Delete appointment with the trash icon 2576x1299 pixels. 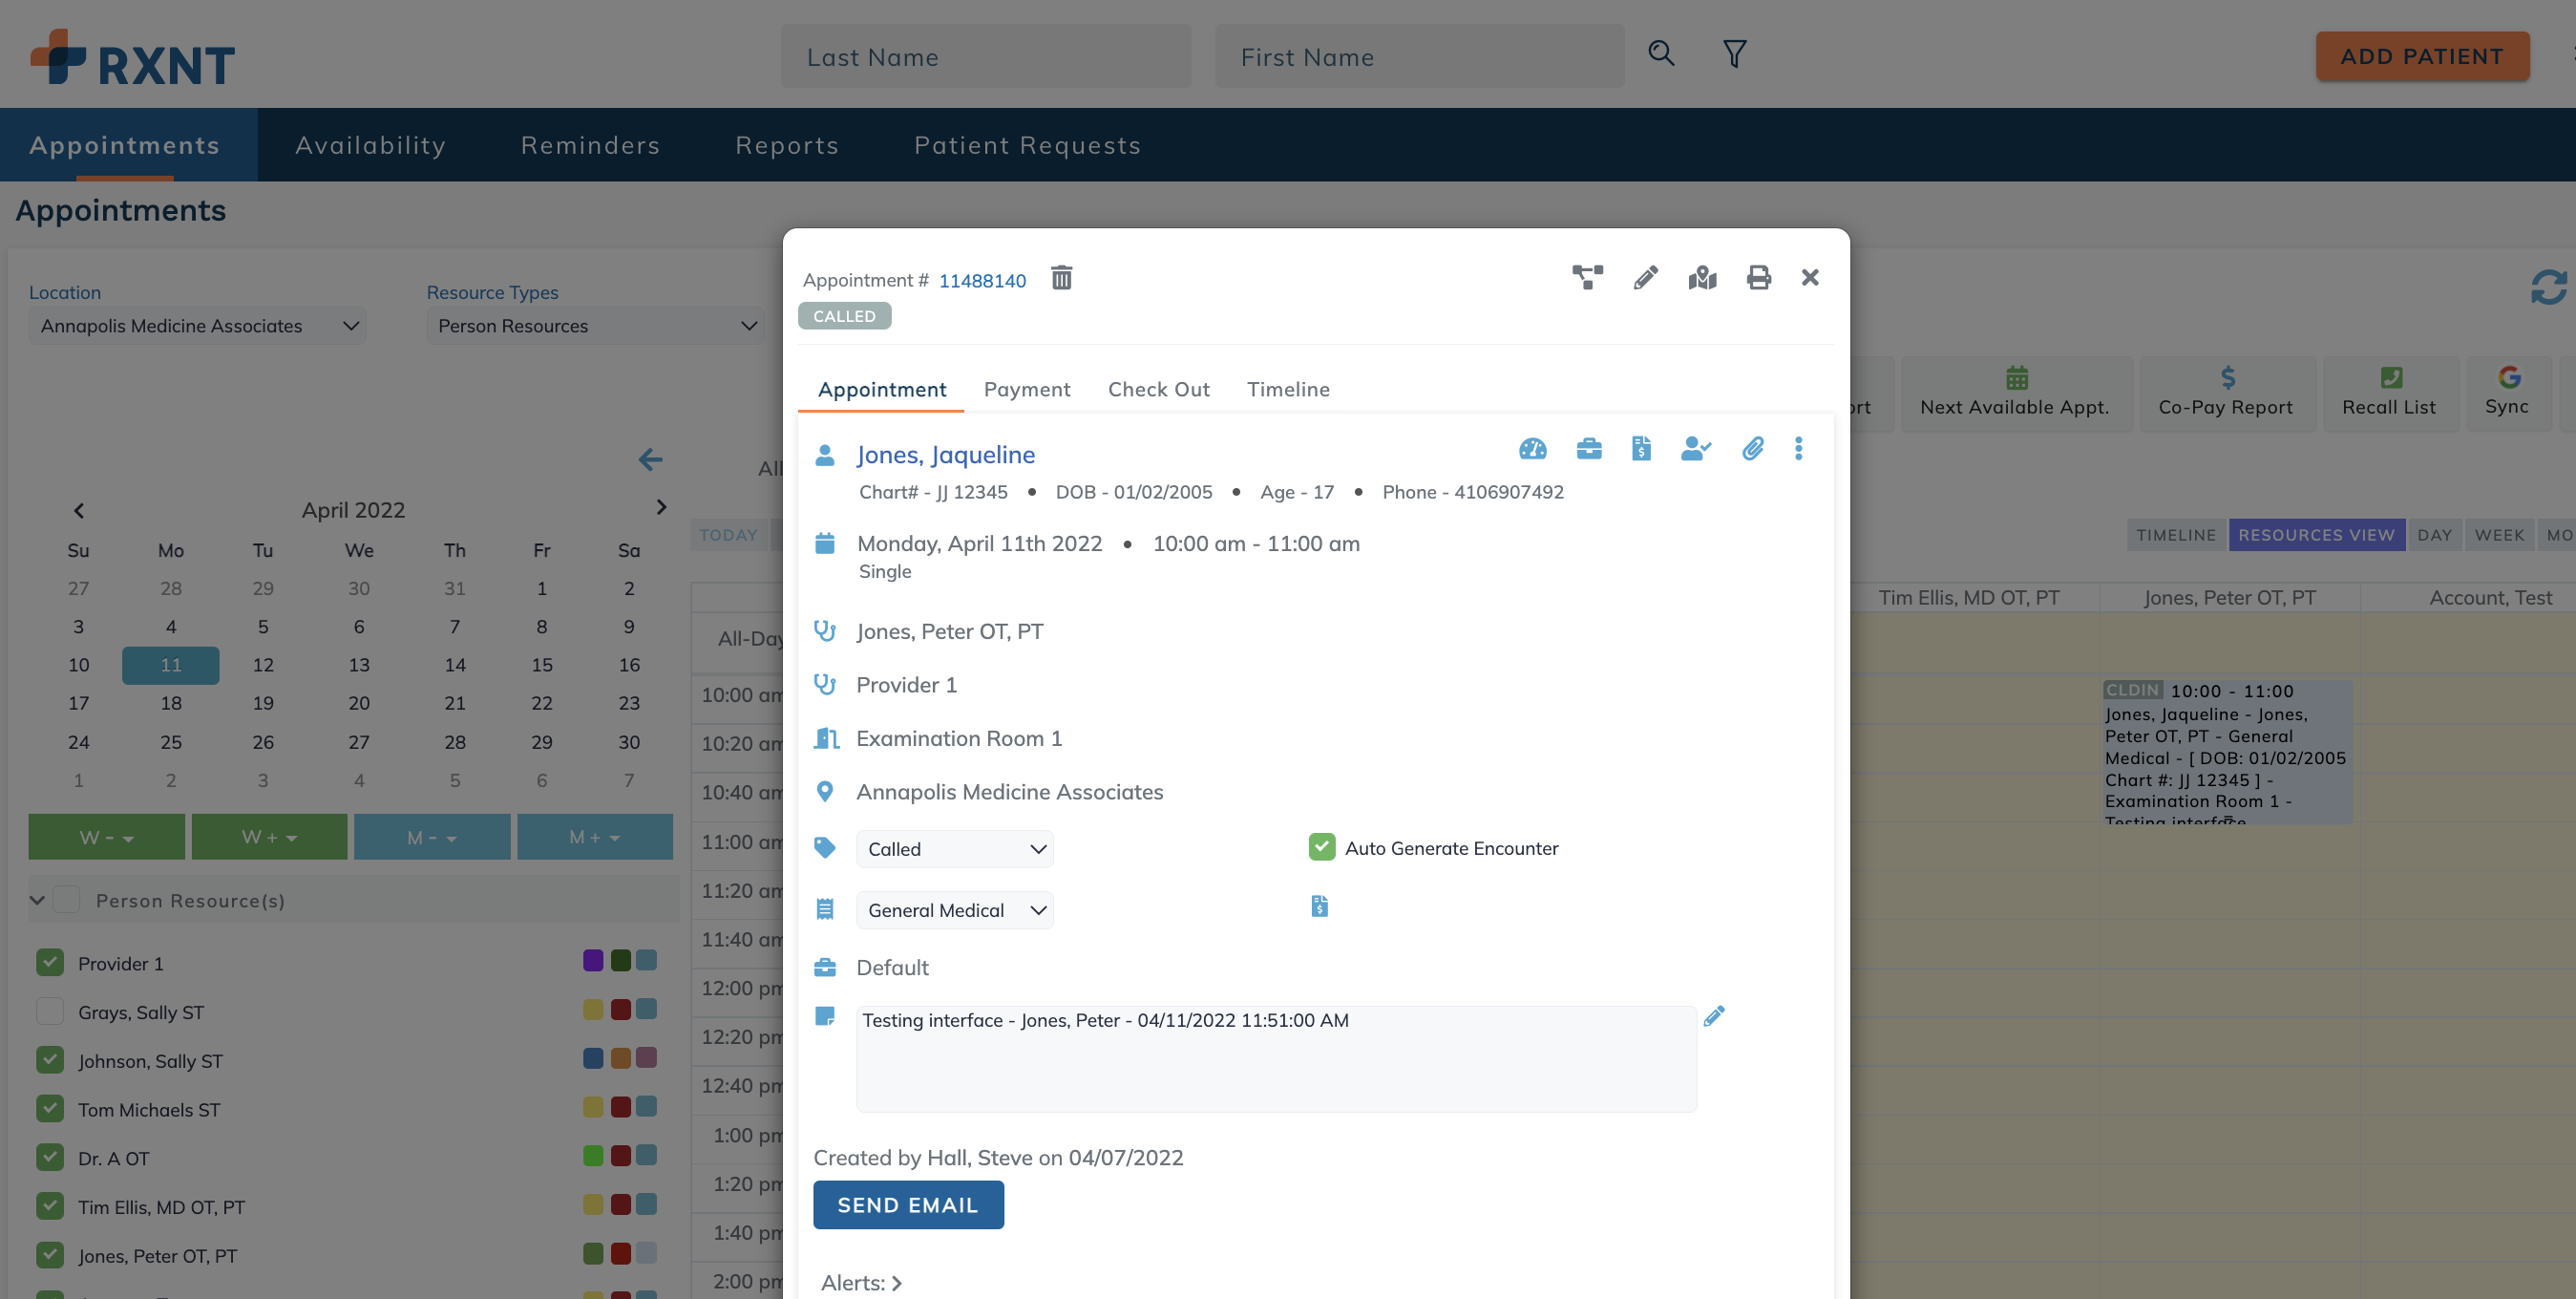[1061, 278]
